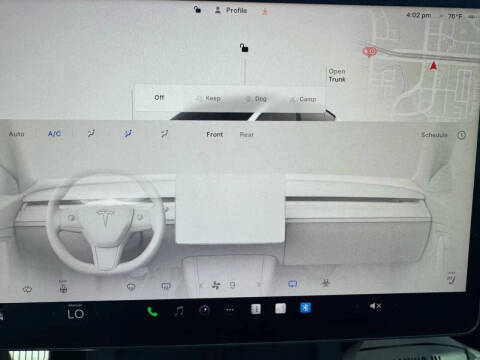The image size is (480, 360).
Task: Toggle the third airflow direction icon
Action: pyautogui.click(x=164, y=134)
